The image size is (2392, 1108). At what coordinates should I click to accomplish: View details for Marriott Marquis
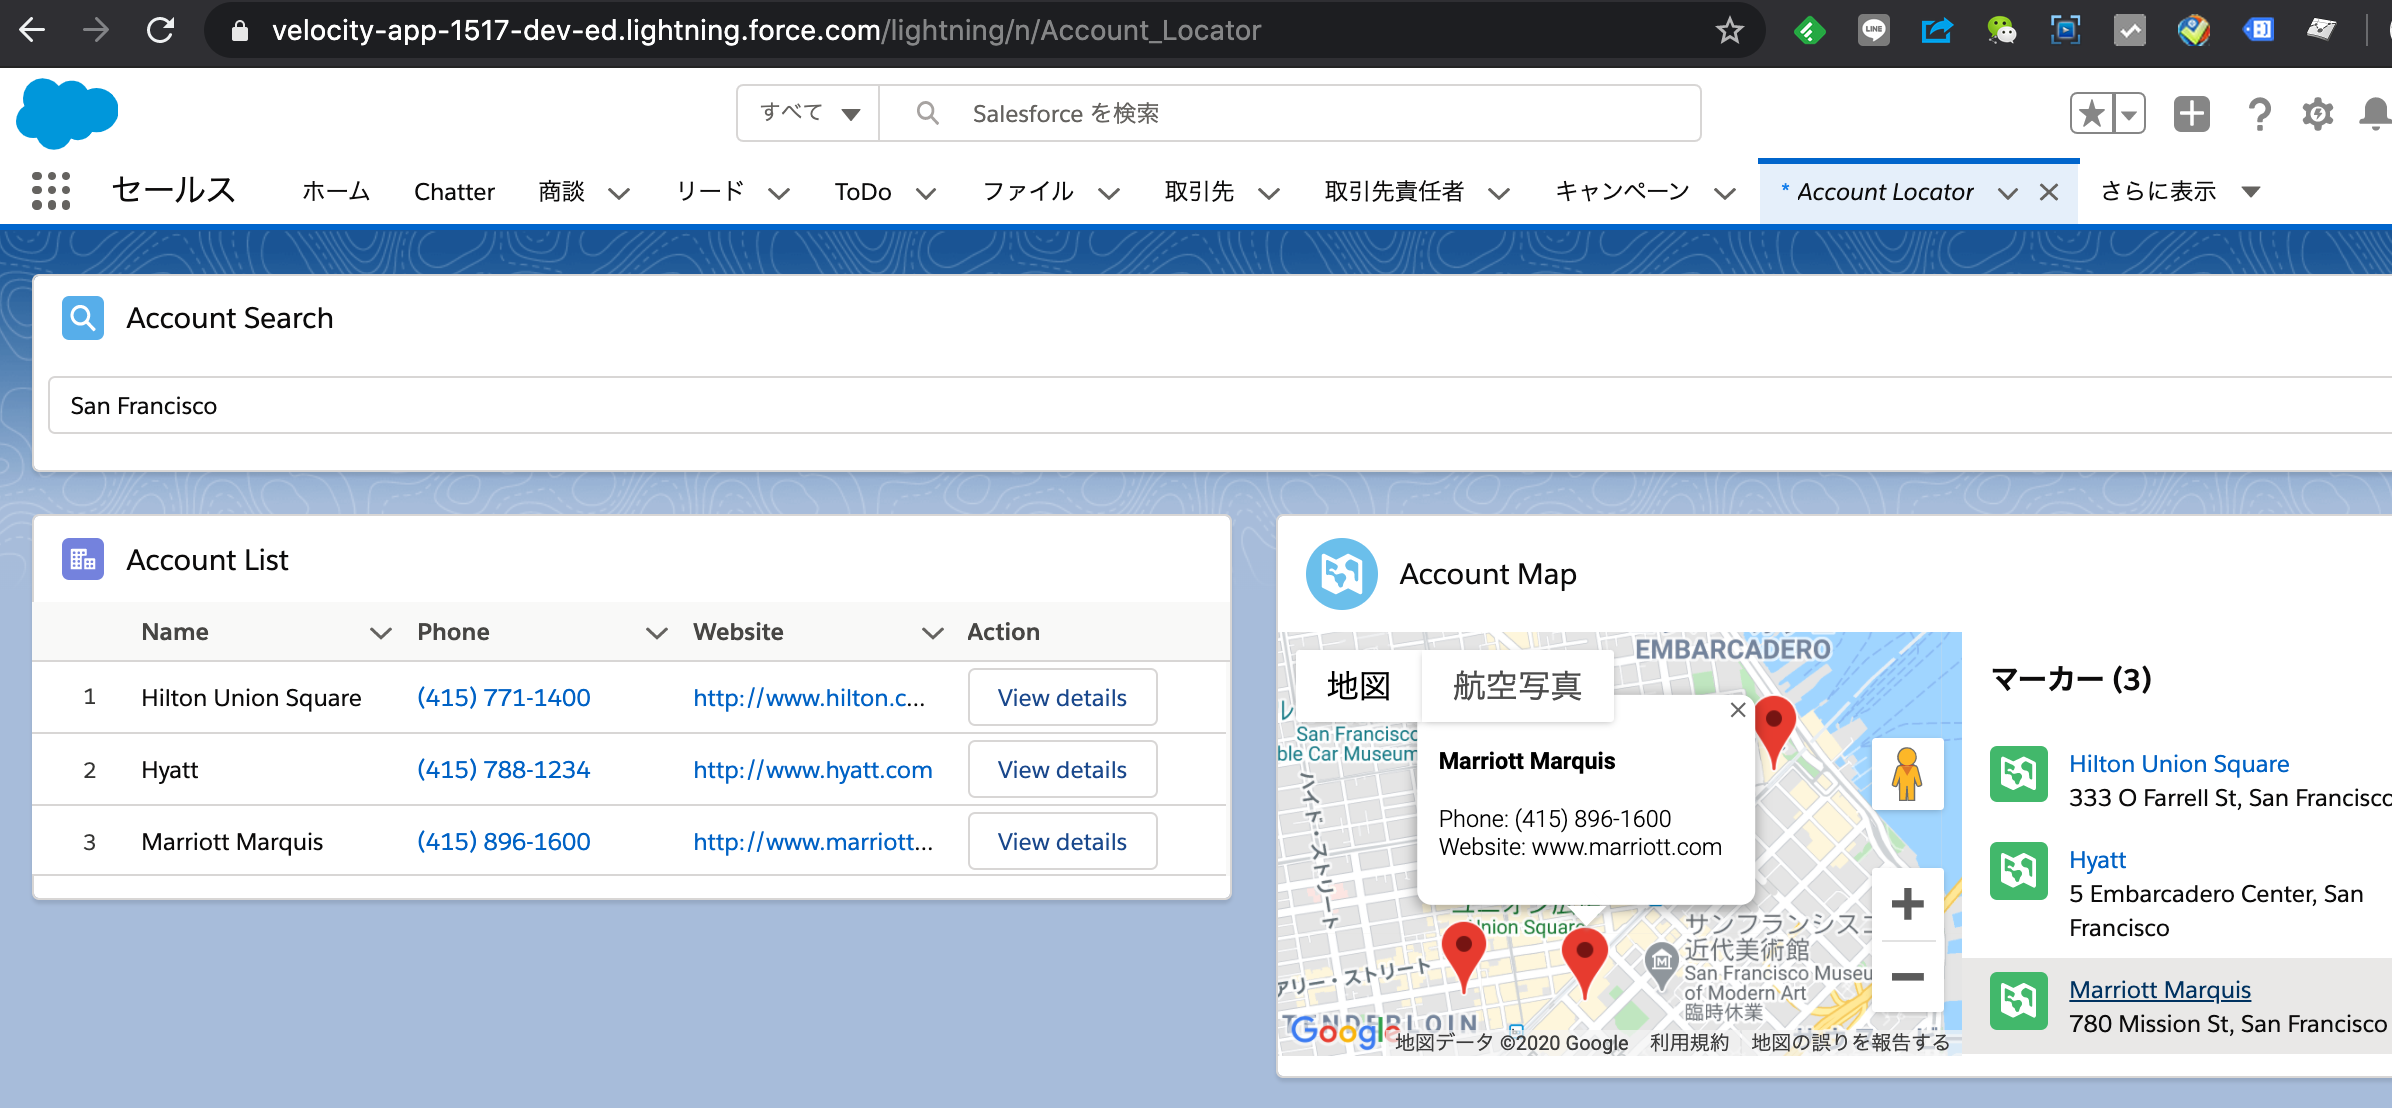pyautogui.click(x=1062, y=841)
